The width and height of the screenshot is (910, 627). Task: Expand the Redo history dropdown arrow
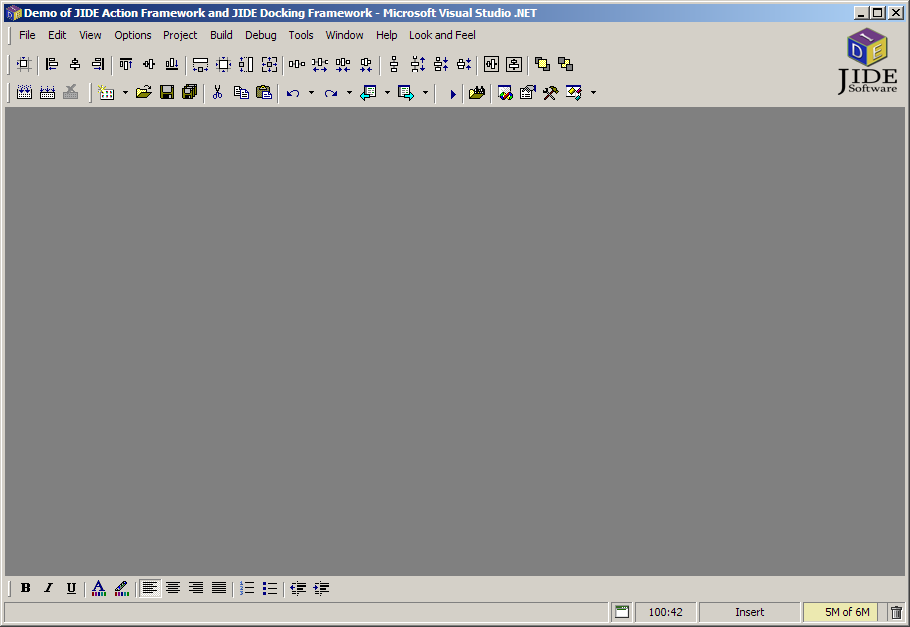(x=349, y=92)
